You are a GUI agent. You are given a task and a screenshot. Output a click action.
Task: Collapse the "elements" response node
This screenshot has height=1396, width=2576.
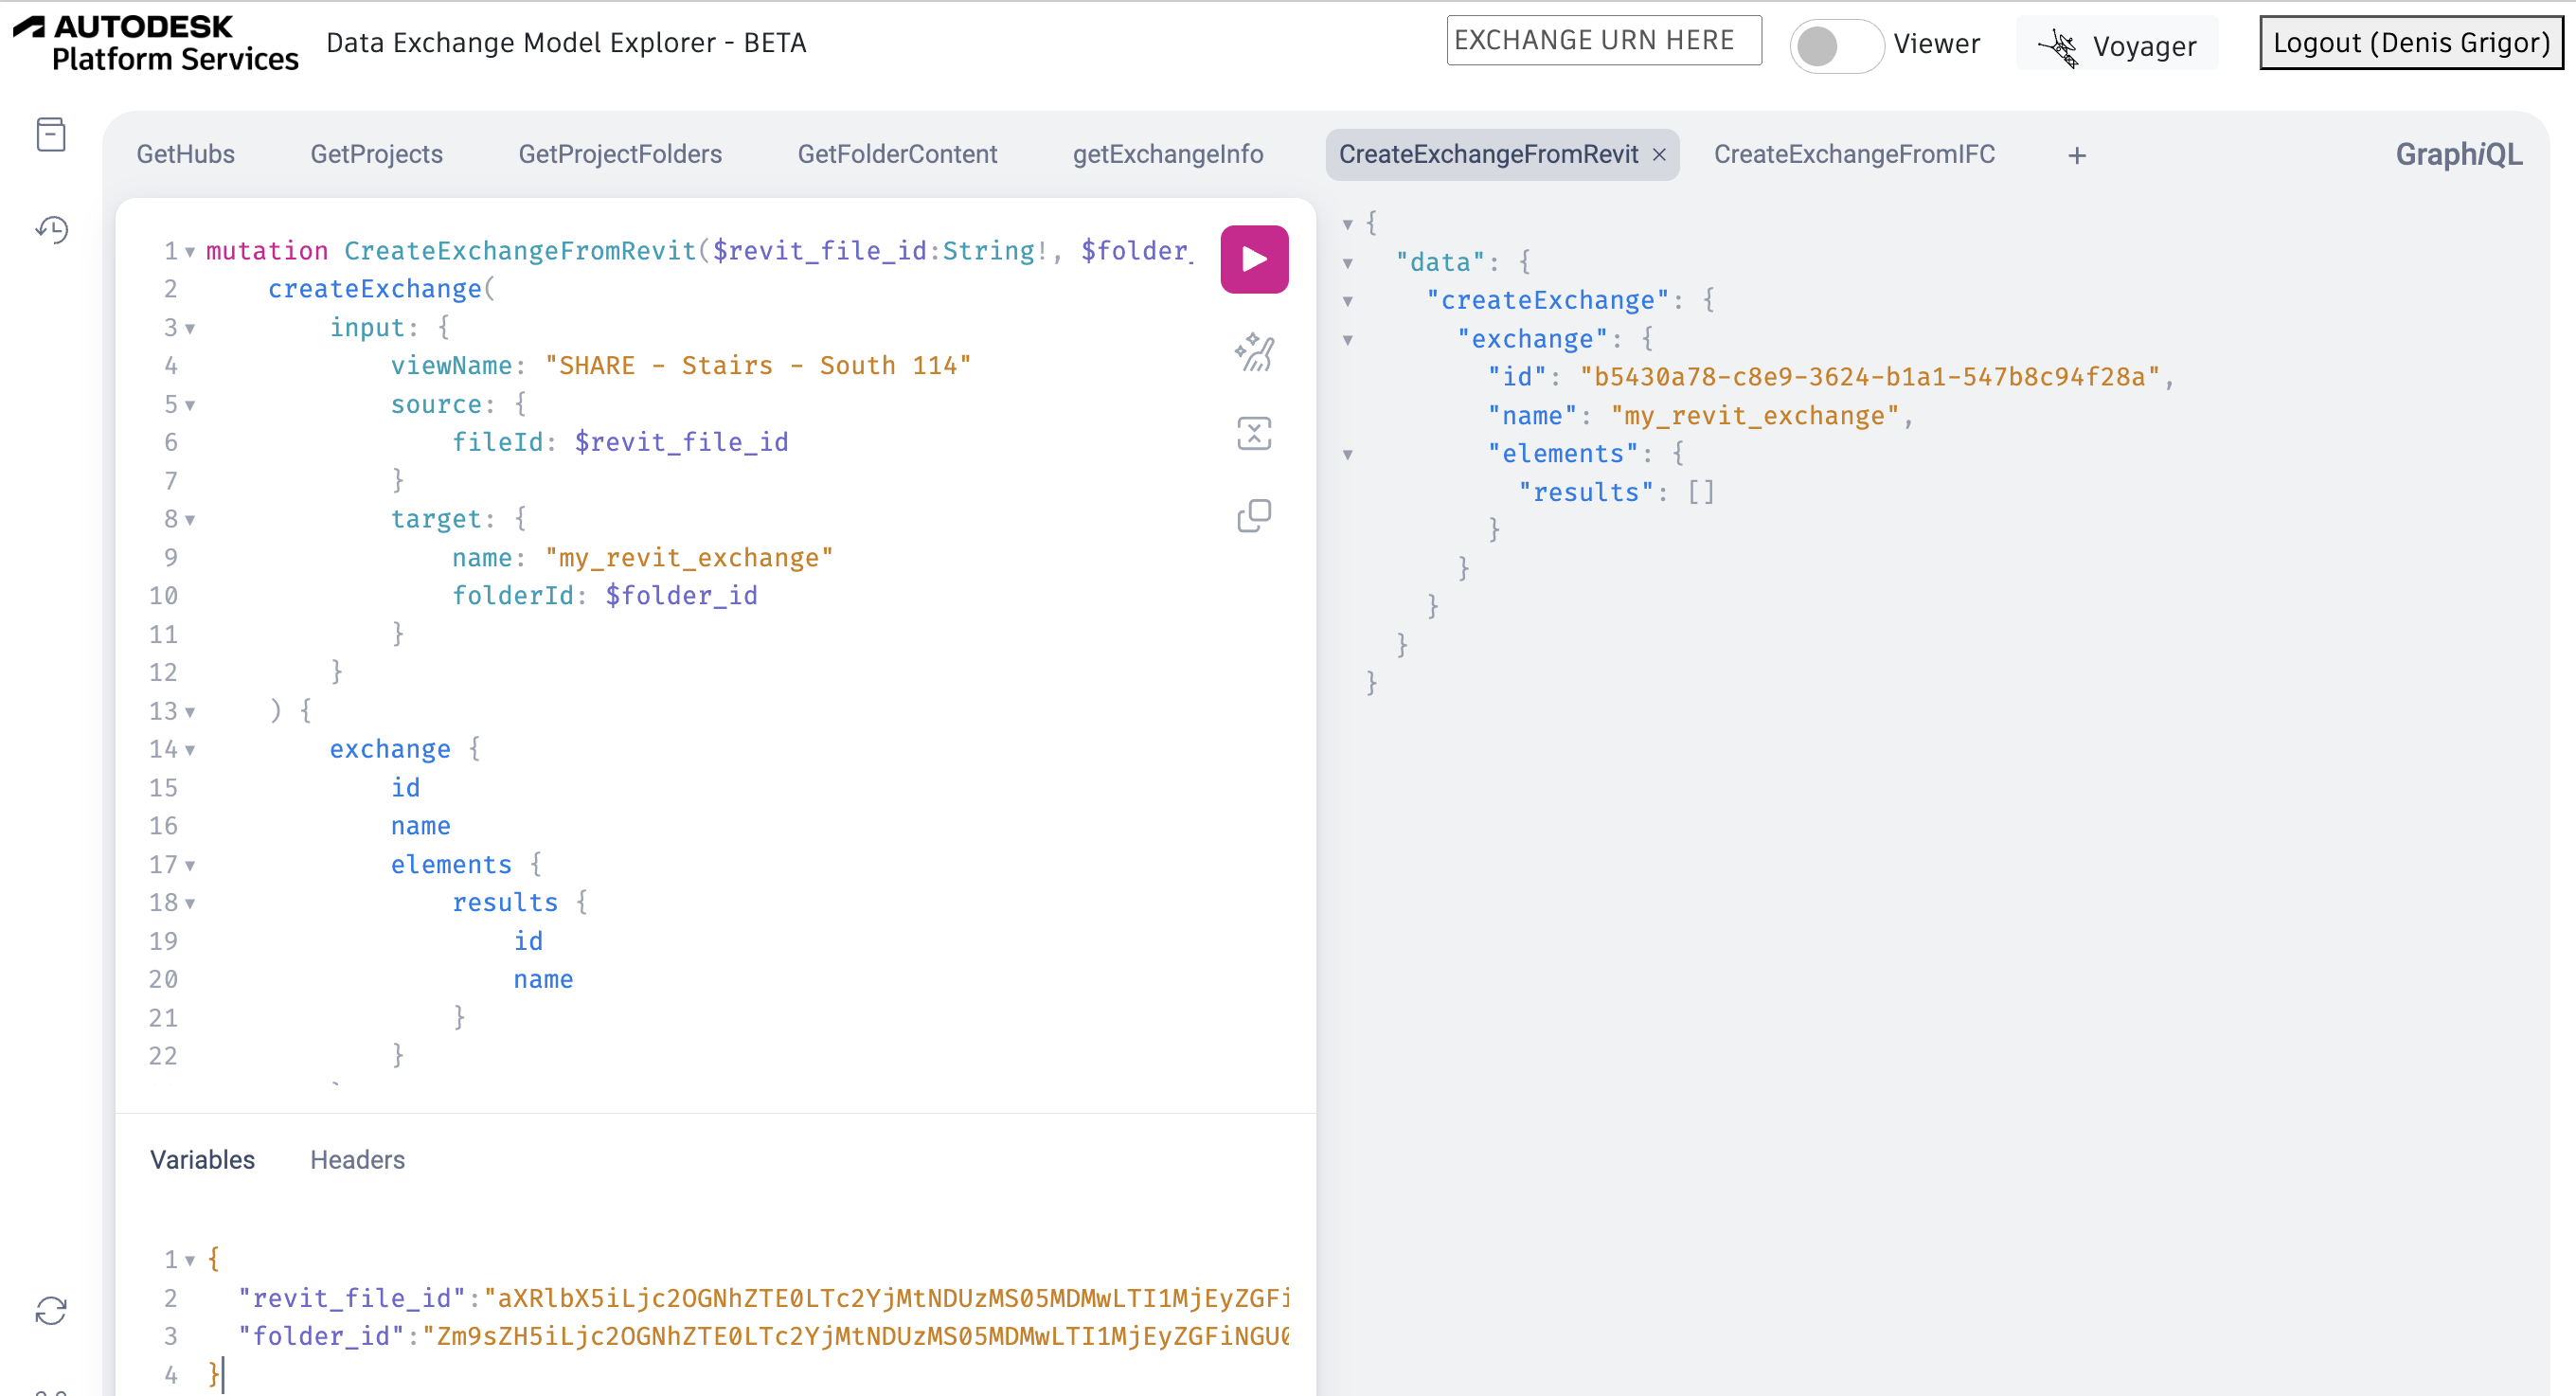coord(1348,455)
